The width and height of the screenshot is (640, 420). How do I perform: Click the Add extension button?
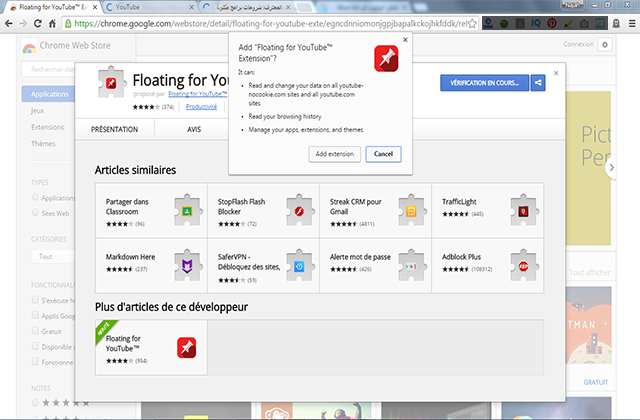click(x=334, y=154)
